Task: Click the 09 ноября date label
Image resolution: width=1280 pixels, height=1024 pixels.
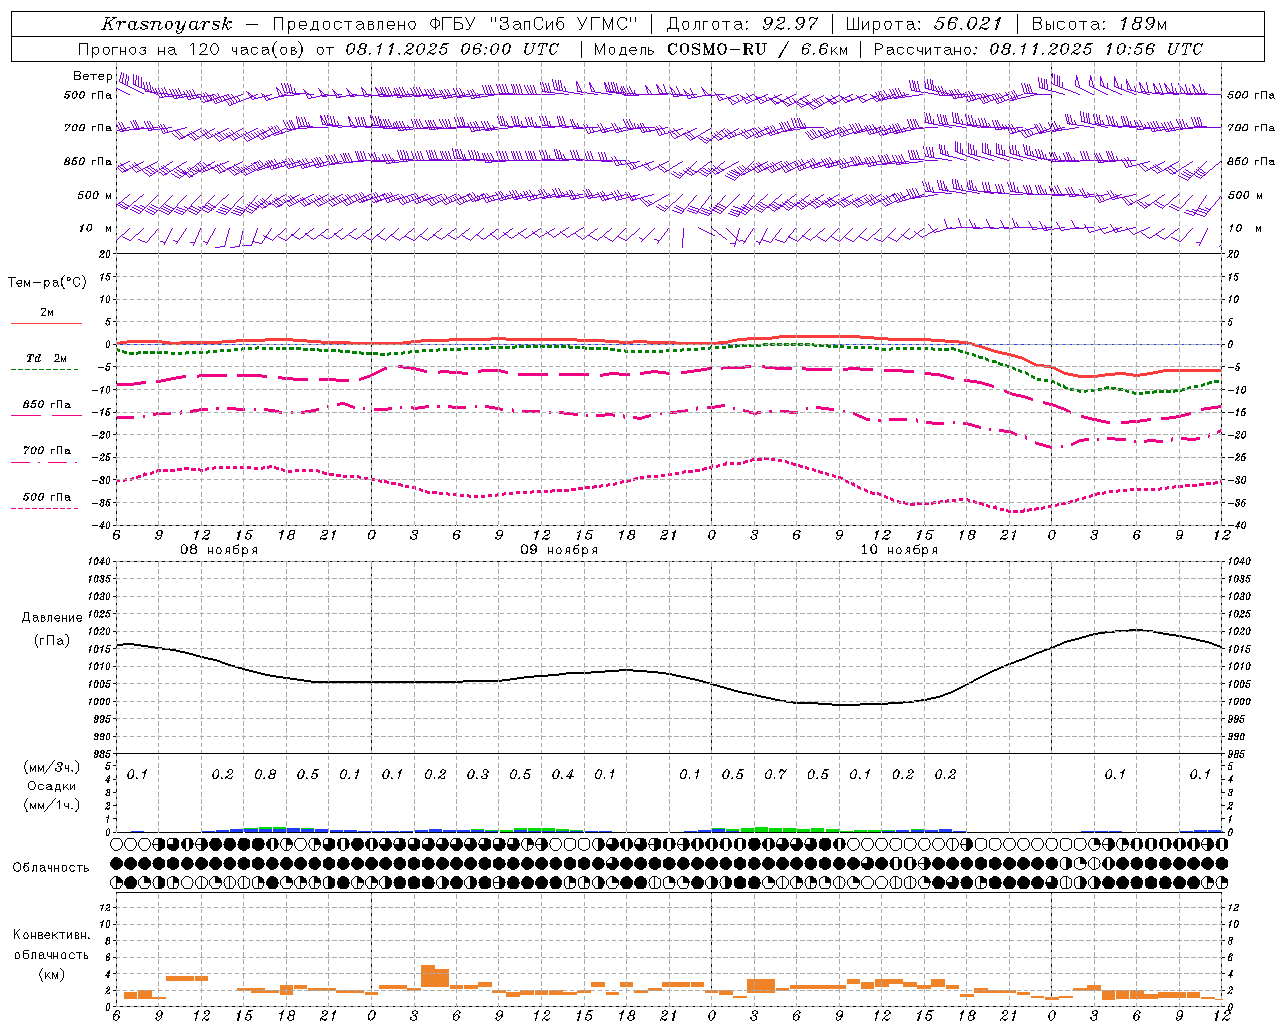Action: coord(559,550)
